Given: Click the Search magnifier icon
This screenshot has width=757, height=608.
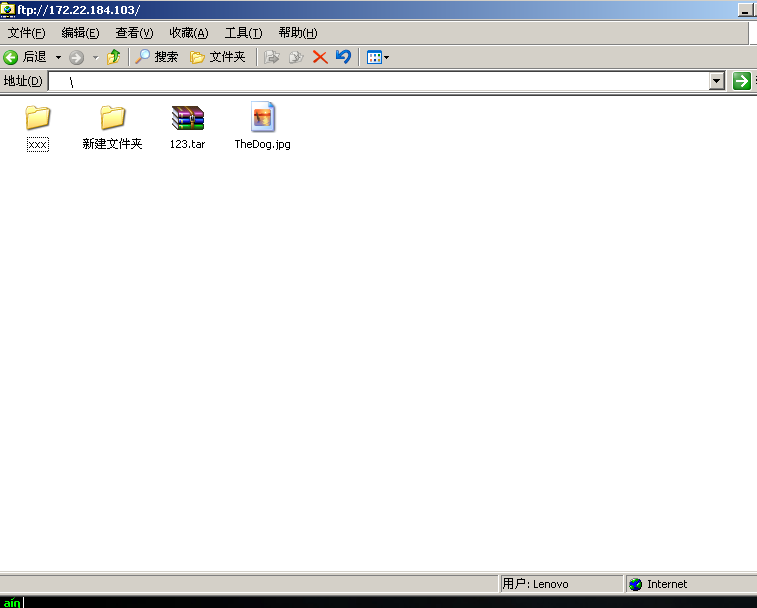Looking at the screenshot, I should click(142, 57).
